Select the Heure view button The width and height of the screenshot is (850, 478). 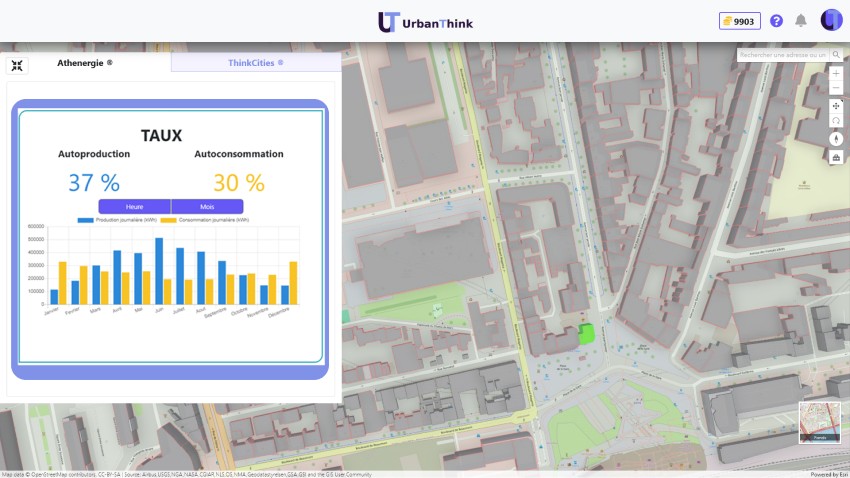[134, 206]
